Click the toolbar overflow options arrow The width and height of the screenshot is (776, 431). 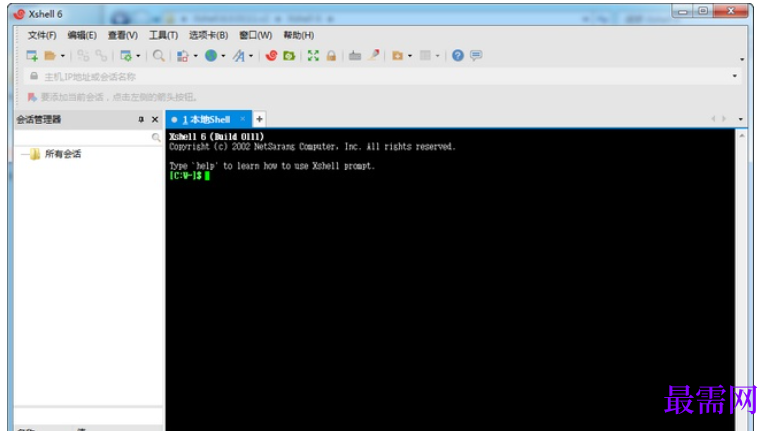coord(742,59)
